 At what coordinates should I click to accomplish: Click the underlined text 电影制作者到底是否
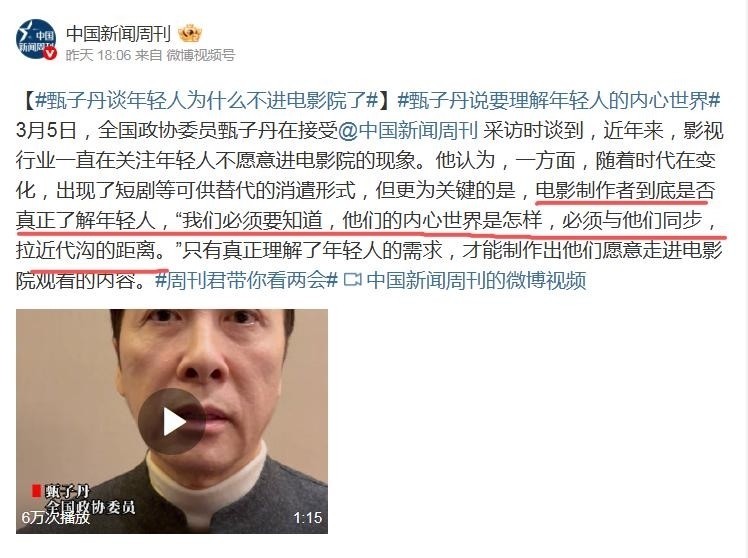click(x=625, y=191)
